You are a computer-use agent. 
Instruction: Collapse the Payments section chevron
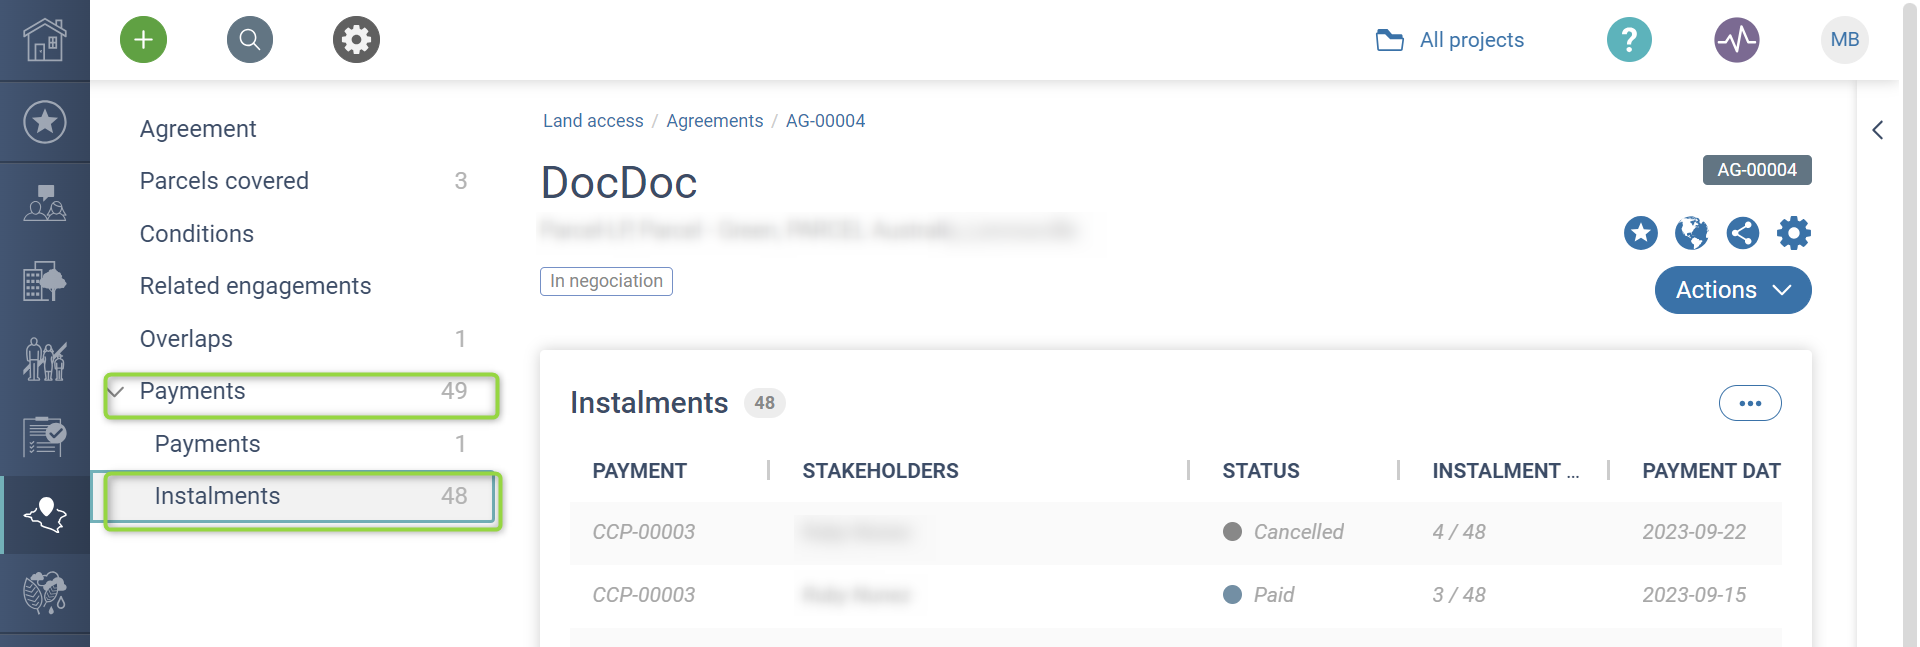point(116,391)
